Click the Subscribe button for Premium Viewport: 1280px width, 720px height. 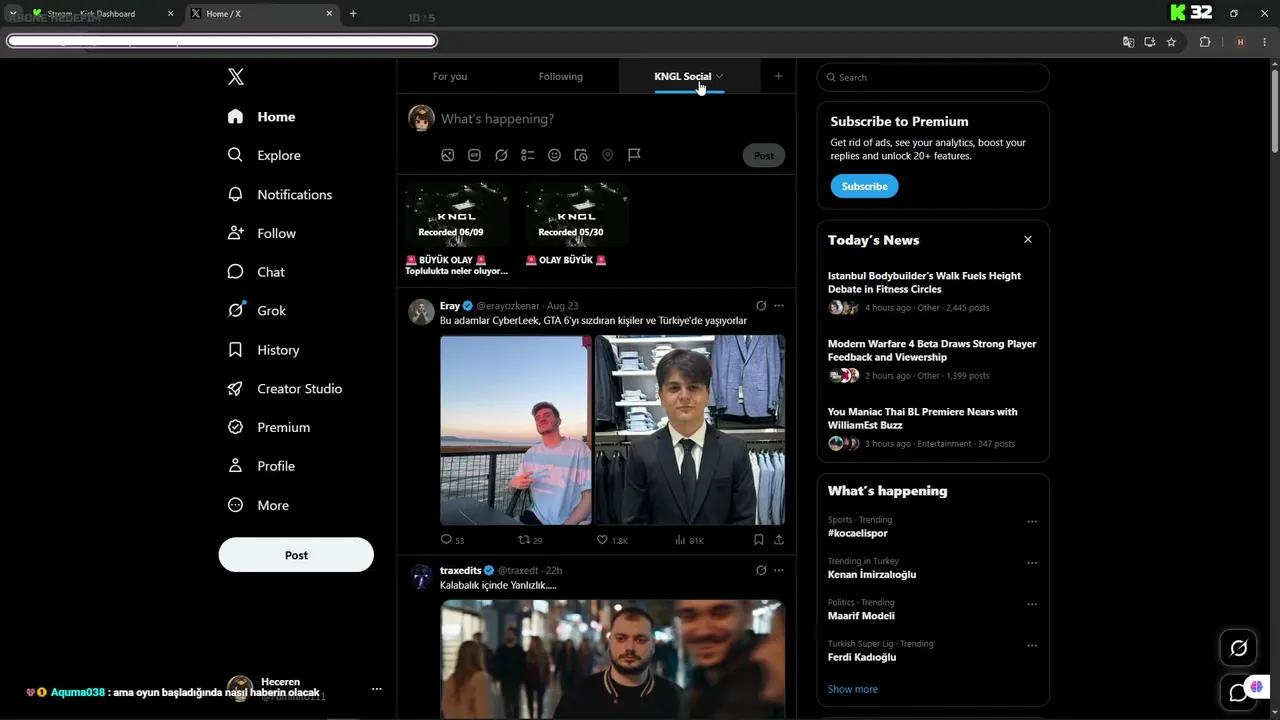pyautogui.click(x=865, y=186)
